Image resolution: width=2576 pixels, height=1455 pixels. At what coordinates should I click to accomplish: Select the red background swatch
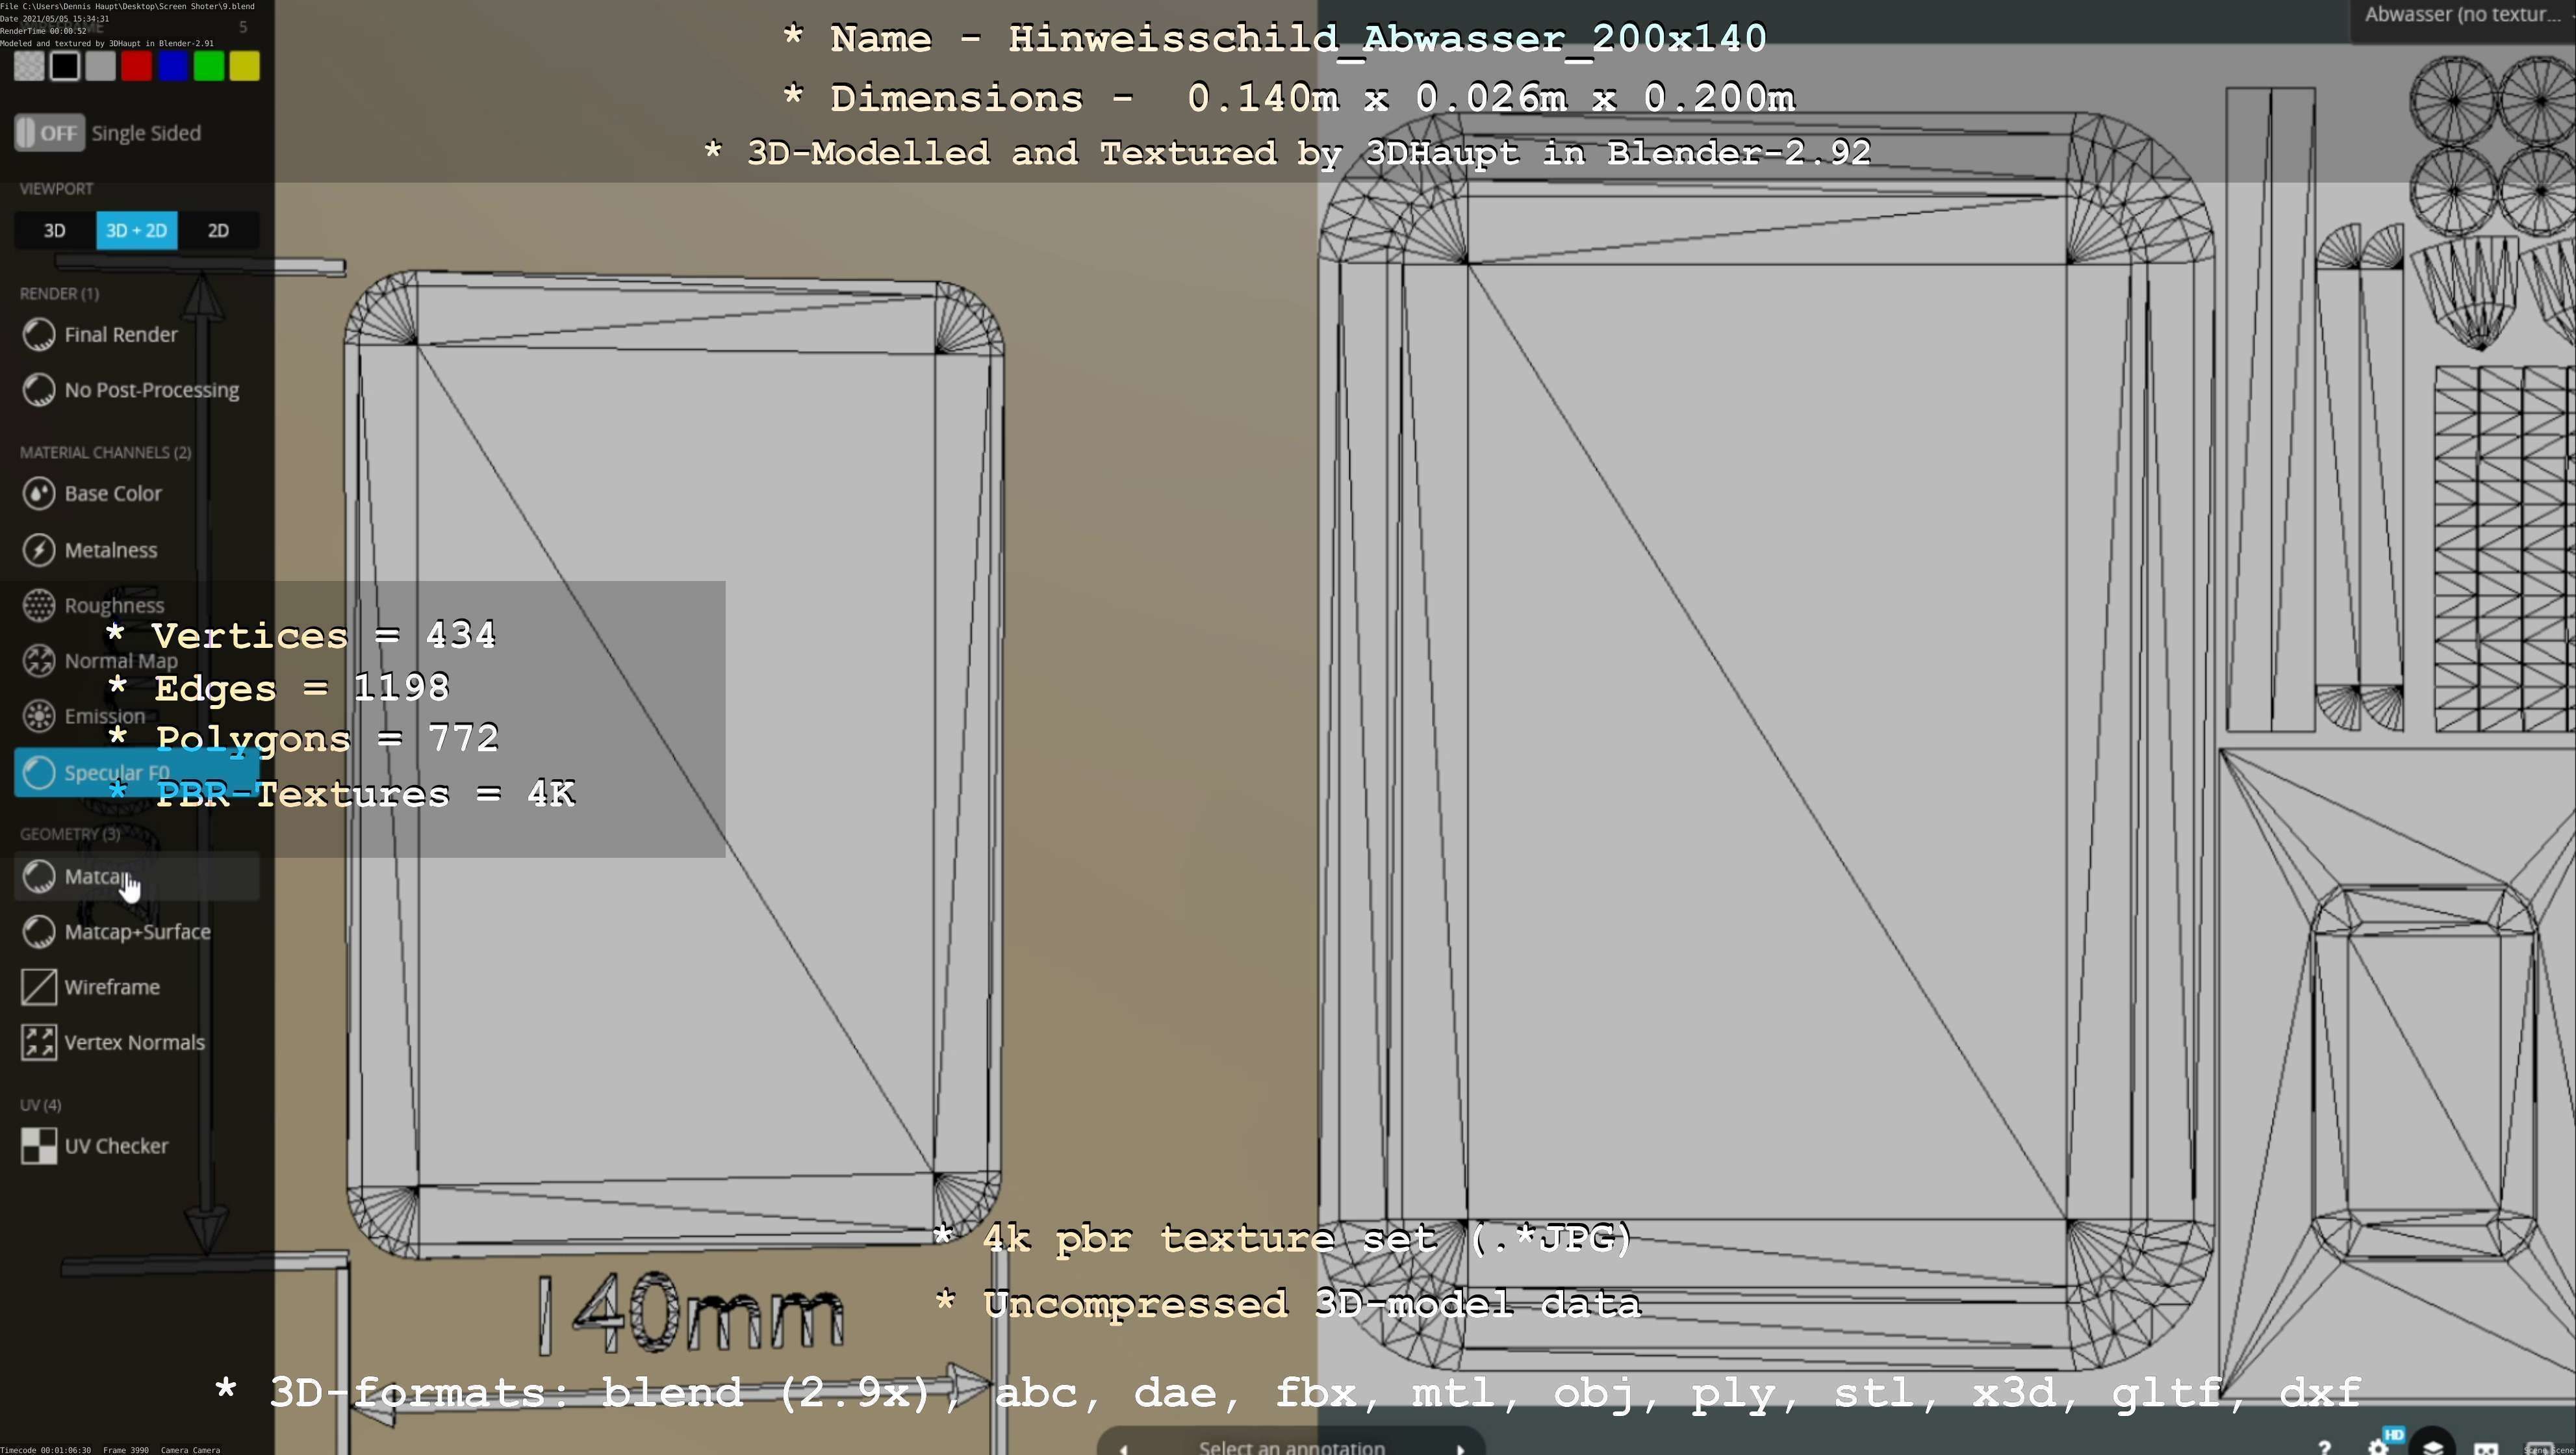[137, 66]
